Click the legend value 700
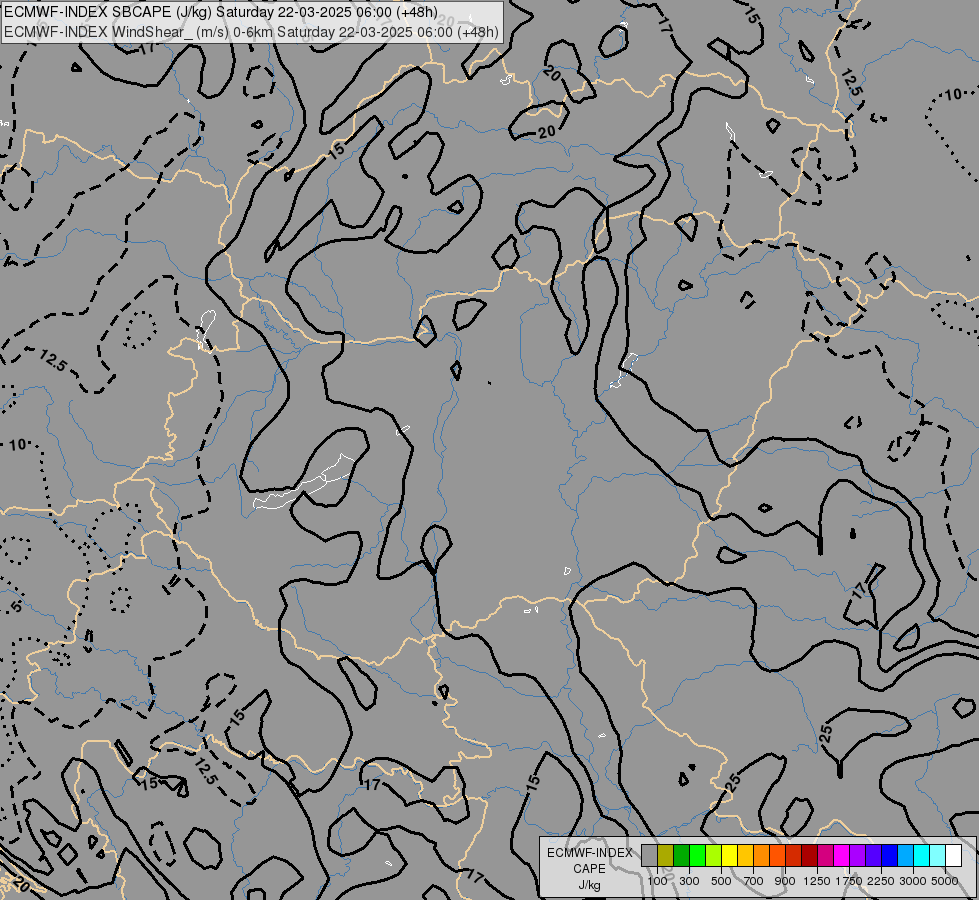This screenshot has height=900, width=979. [x=754, y=881]
